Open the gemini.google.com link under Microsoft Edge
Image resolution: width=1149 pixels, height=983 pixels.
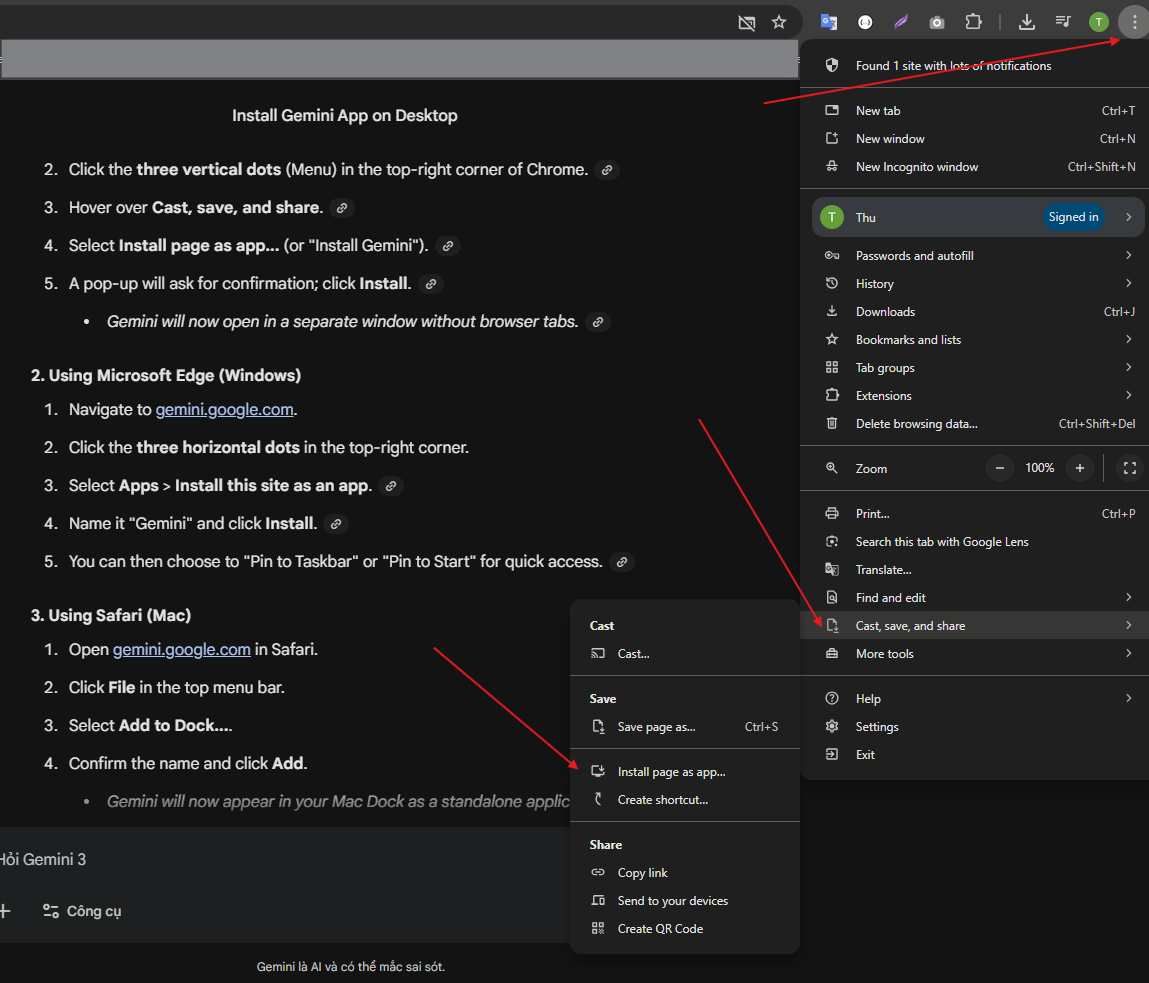pos(225,410)
